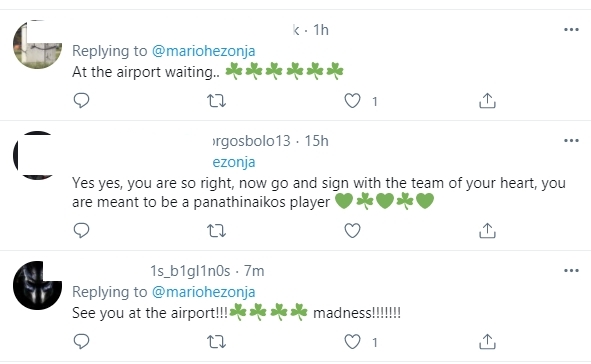Open the 1s_b1gl1n0s user profile handle

pos(190,271)
